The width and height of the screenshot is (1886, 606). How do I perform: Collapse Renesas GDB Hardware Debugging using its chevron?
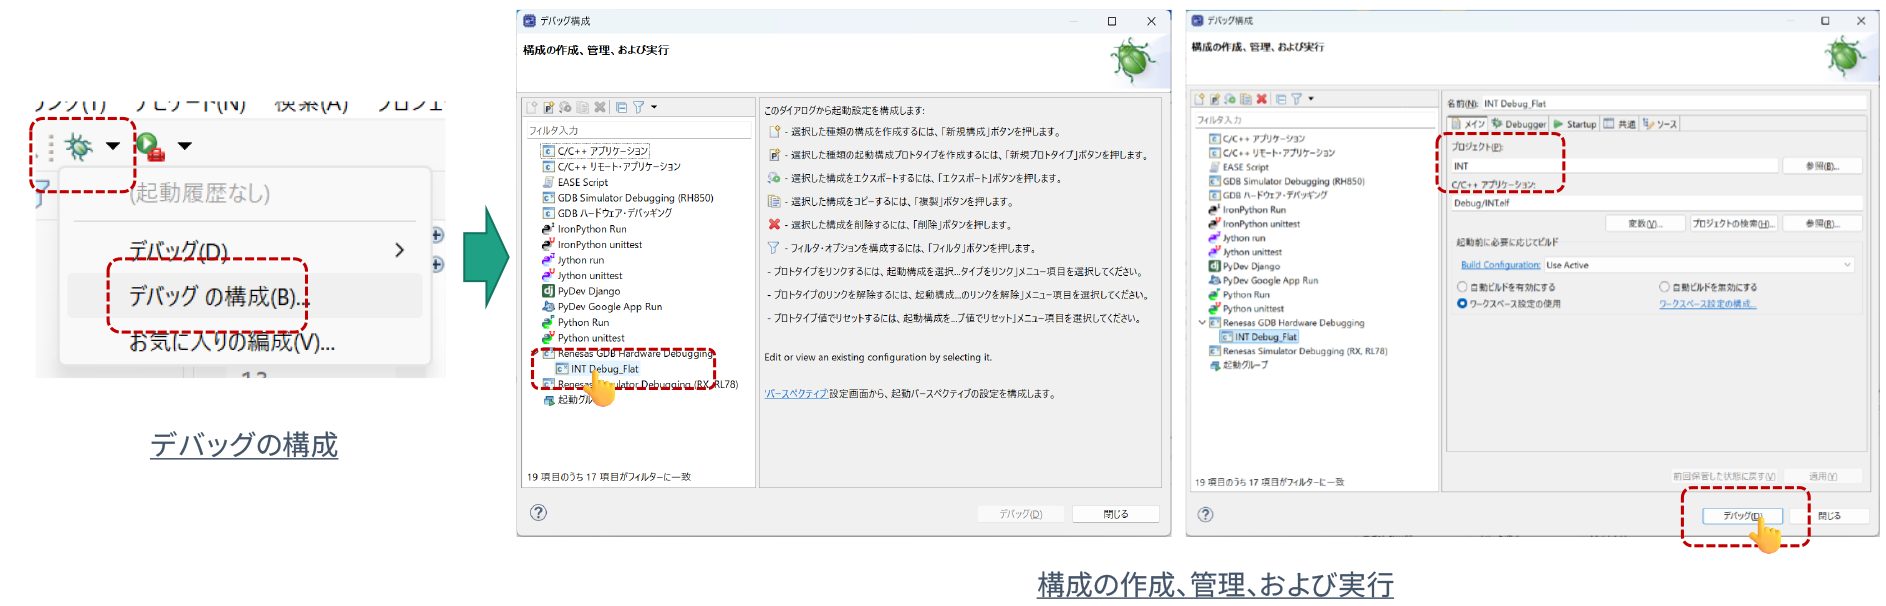click(x=1202, y=323)
